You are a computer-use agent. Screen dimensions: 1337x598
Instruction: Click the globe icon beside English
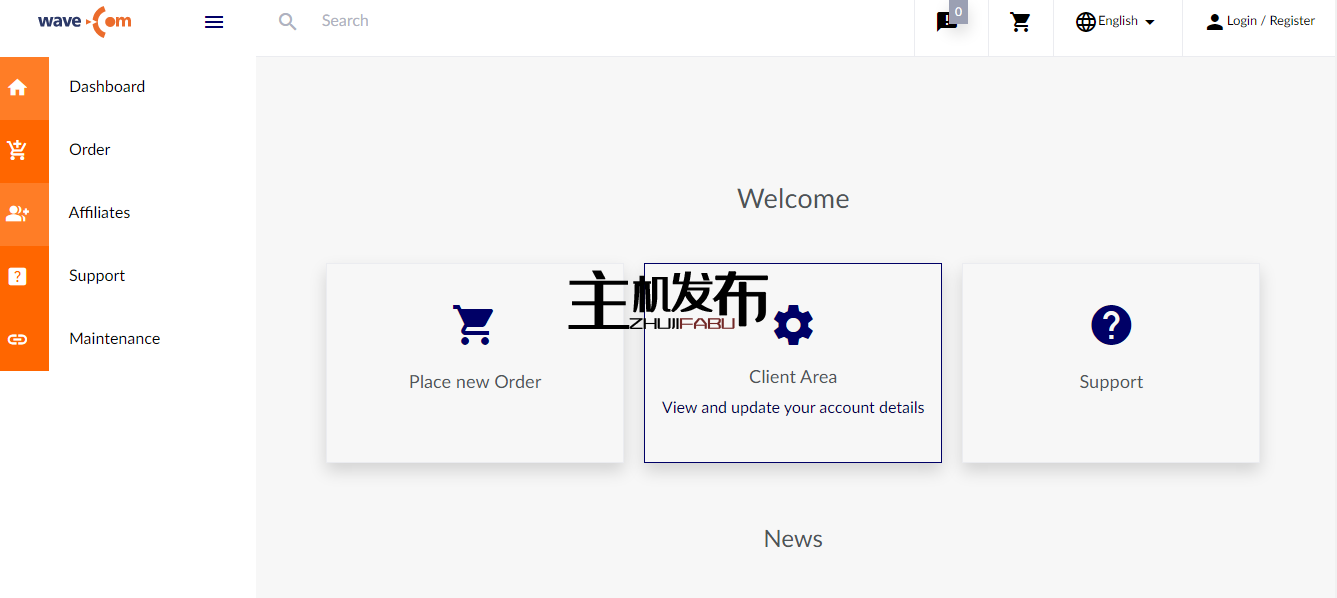point(1085,22)
